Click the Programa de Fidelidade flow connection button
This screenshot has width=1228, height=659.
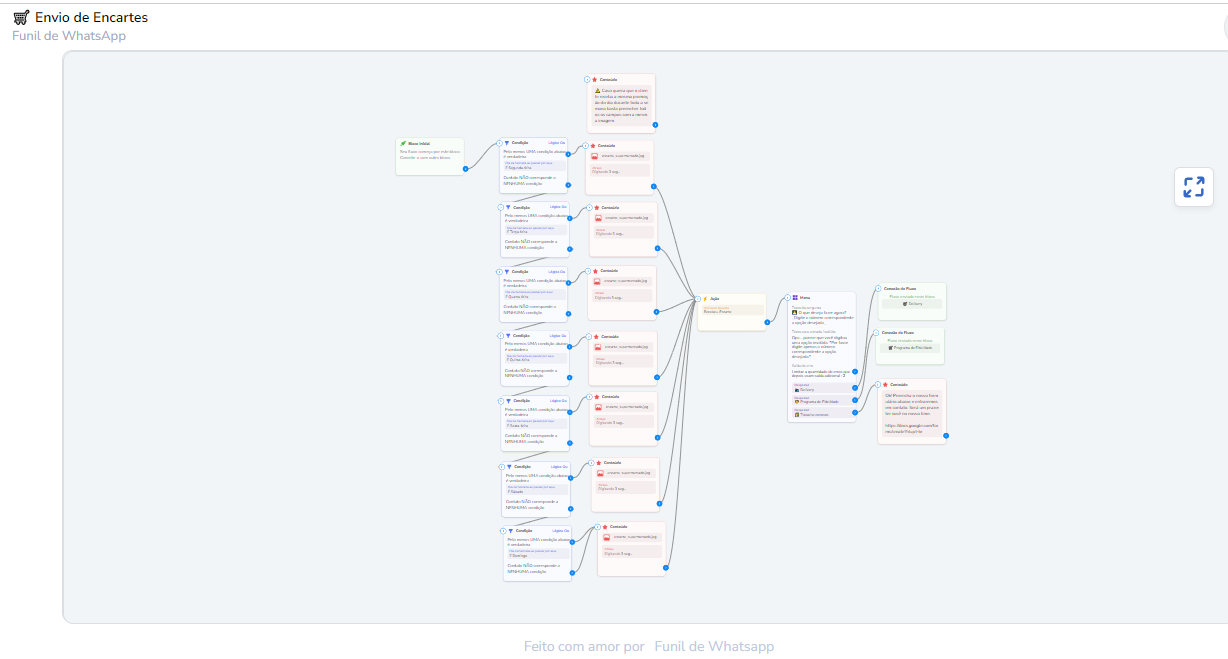click(x=912, y=348)
